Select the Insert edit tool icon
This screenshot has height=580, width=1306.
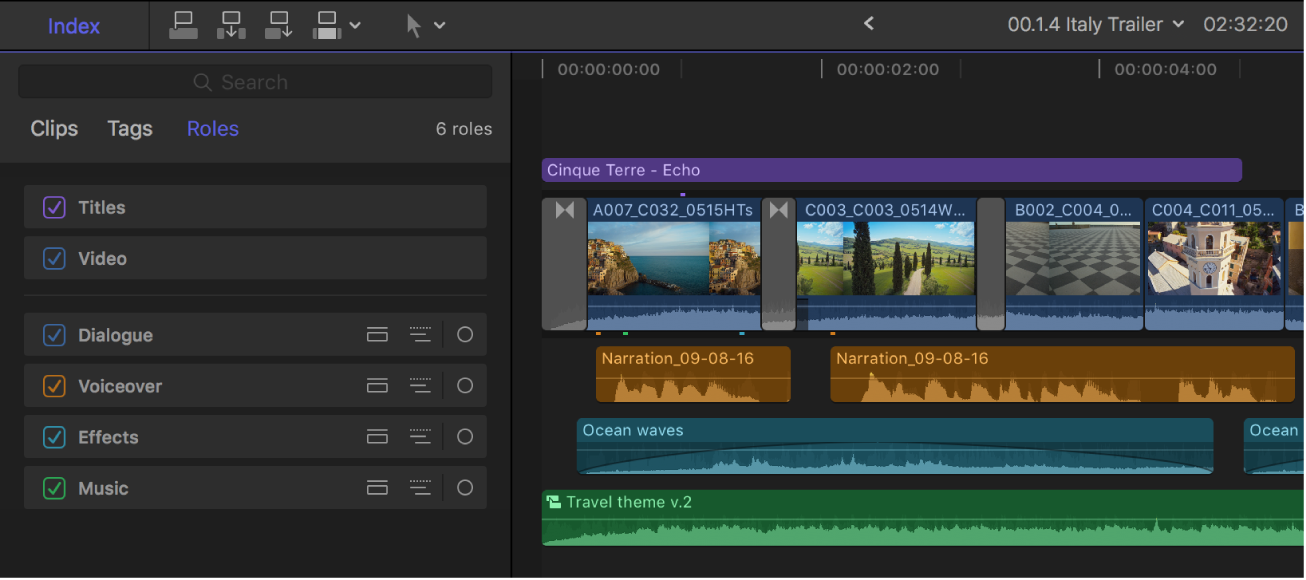click(x=231, y=24)
